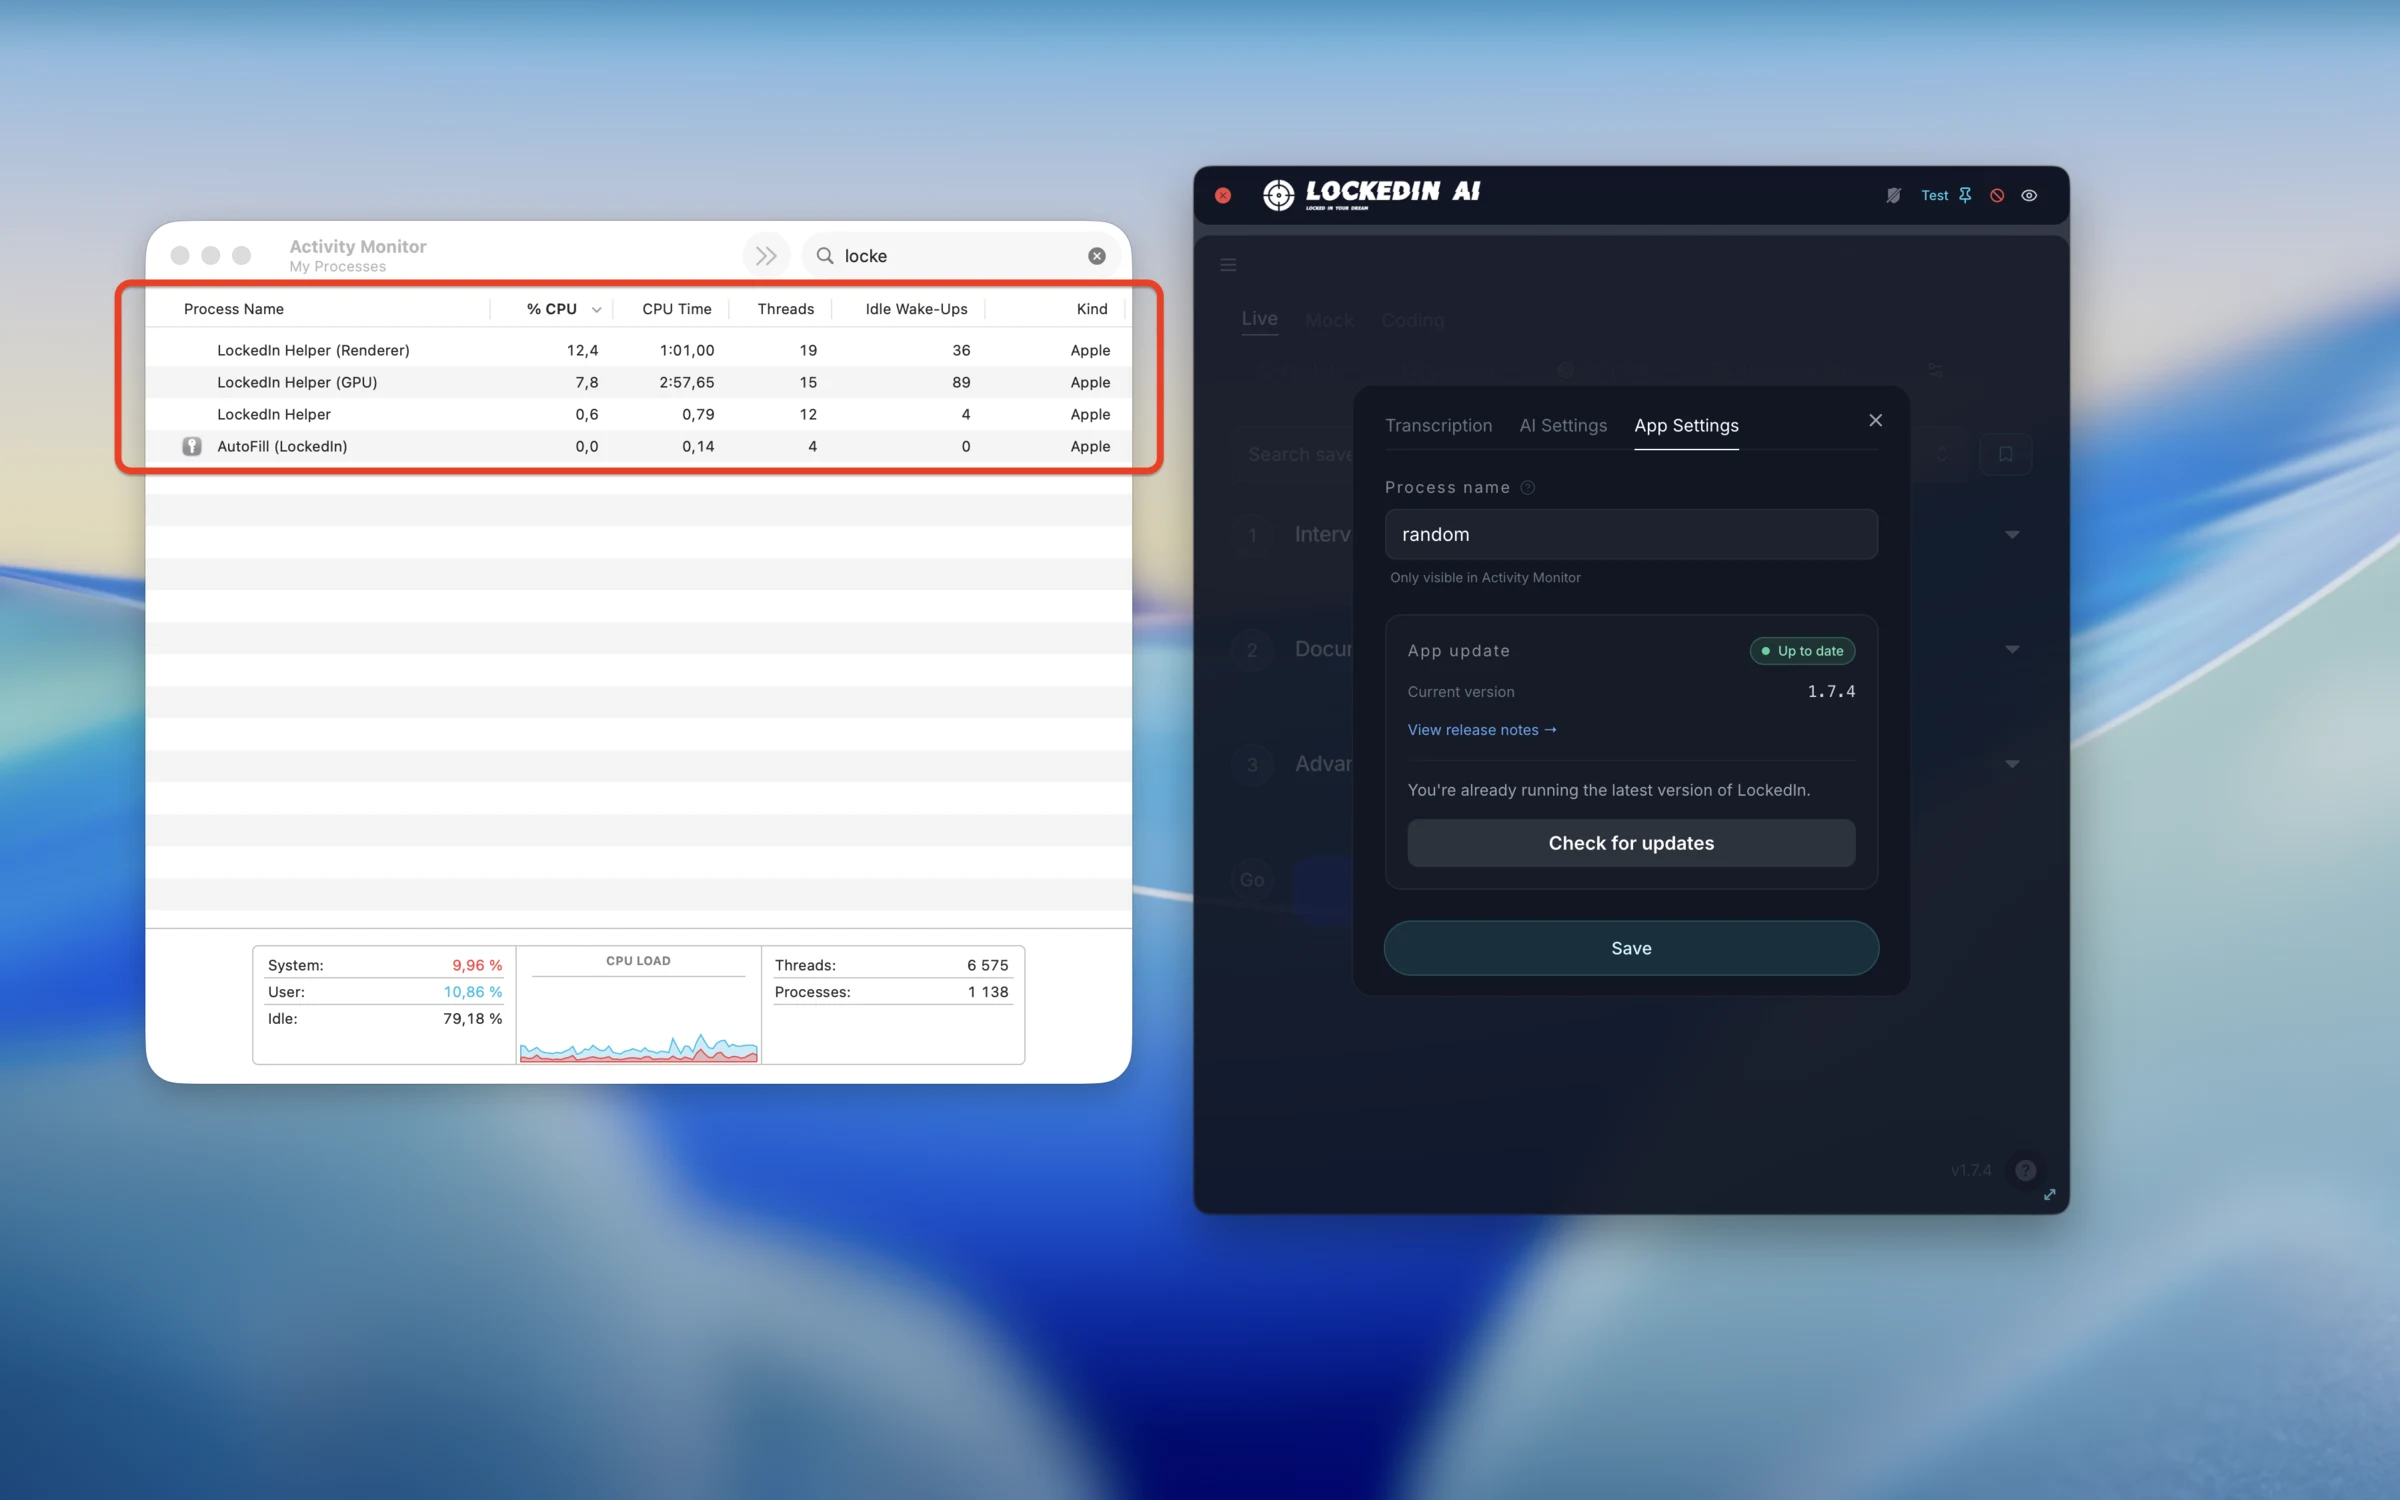
Task: Toggle sort arrow on % CPU column
Action: coord(596,310)
